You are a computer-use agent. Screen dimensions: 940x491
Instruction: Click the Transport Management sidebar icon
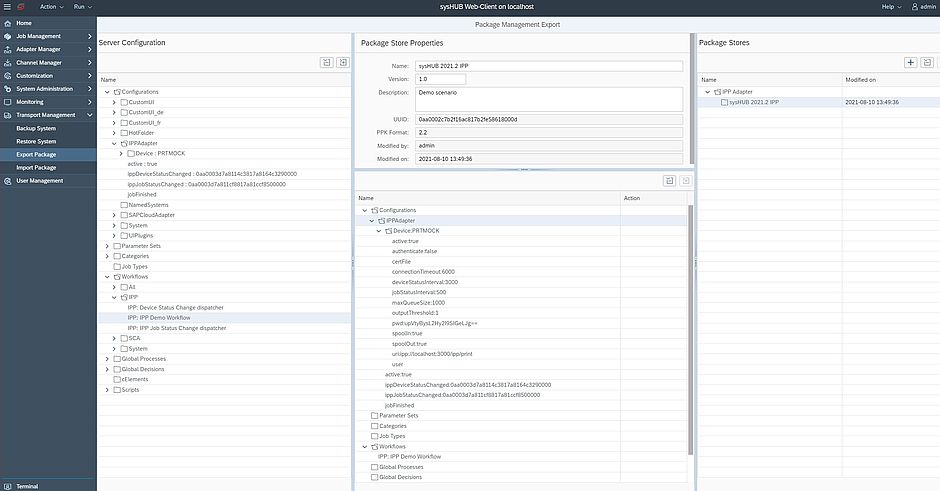[8, 115]
